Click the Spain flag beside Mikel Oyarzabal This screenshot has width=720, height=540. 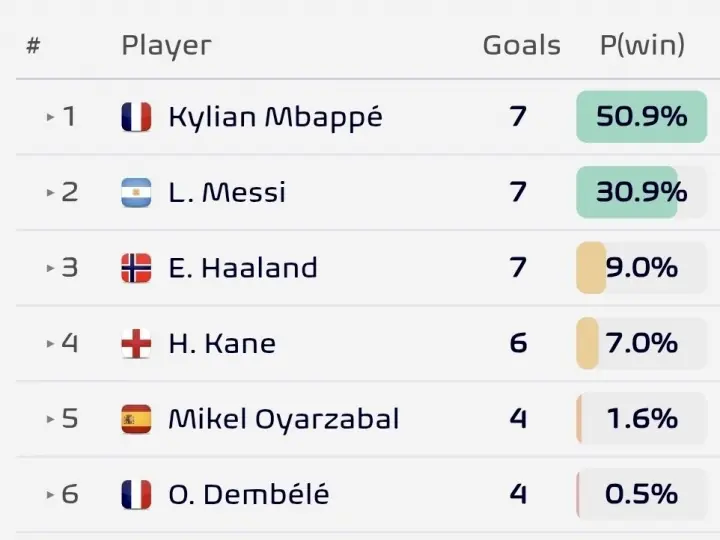click(x=136, y=419)
